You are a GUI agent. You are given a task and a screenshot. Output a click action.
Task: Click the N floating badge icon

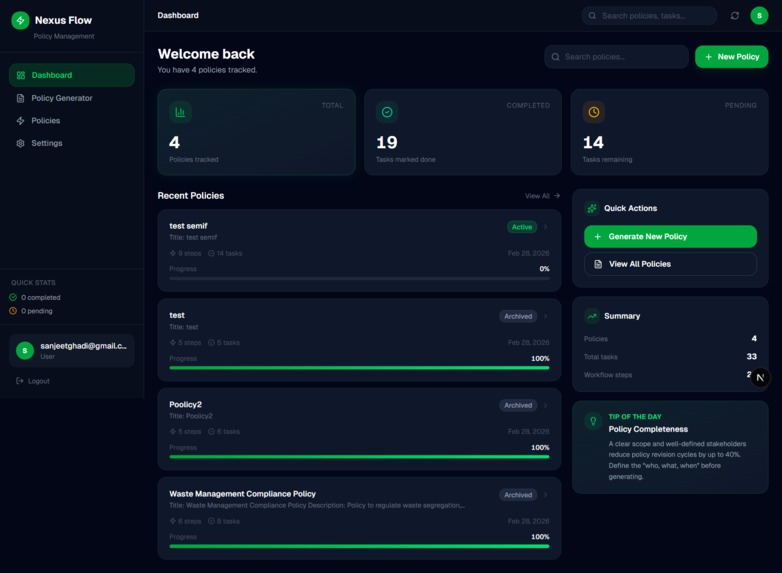coord(760,378)
